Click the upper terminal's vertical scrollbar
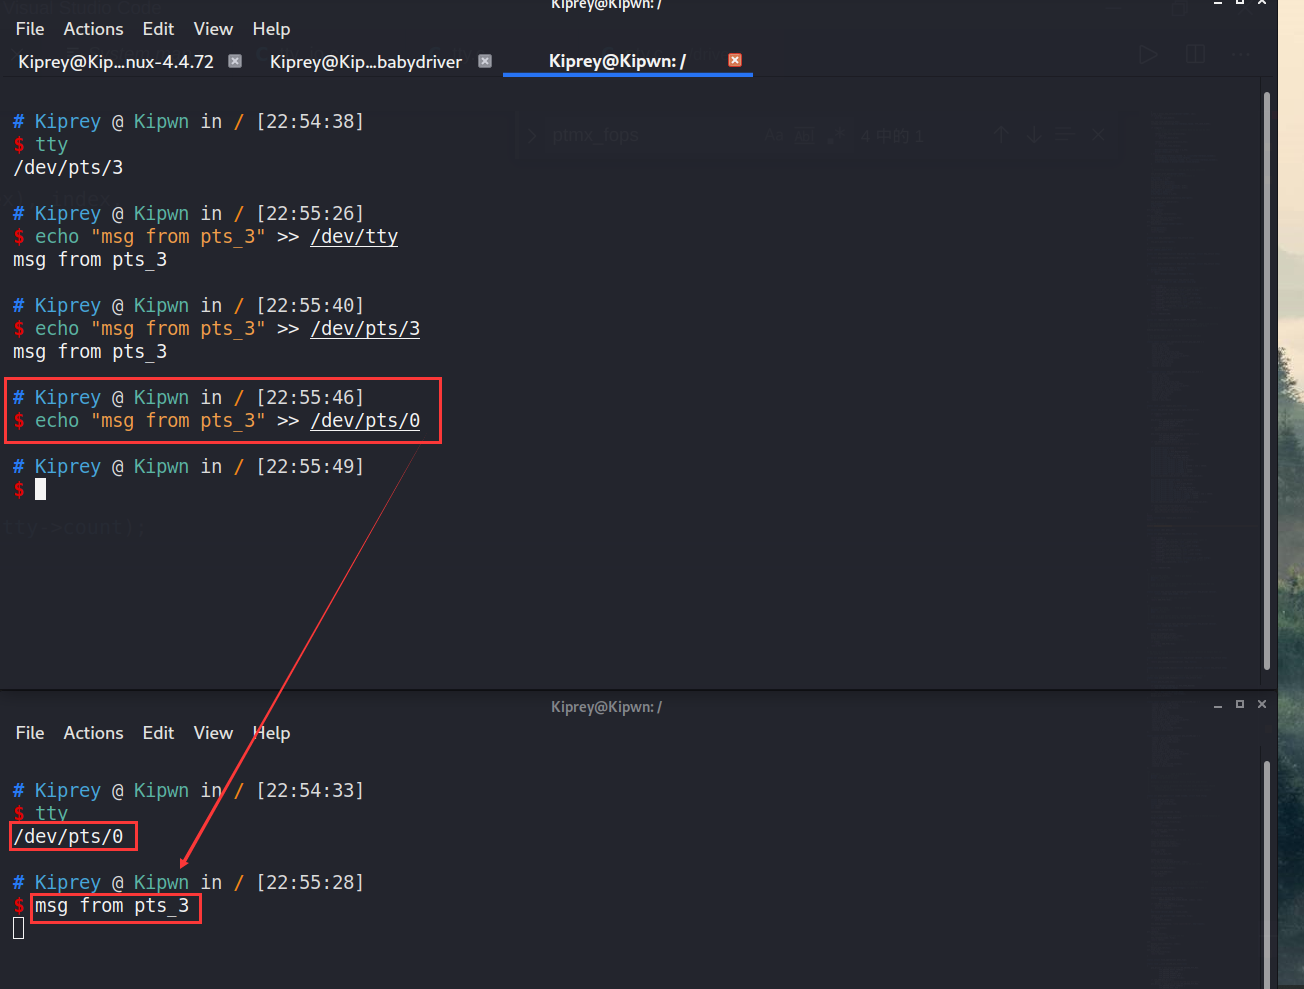 (1267, 380)
